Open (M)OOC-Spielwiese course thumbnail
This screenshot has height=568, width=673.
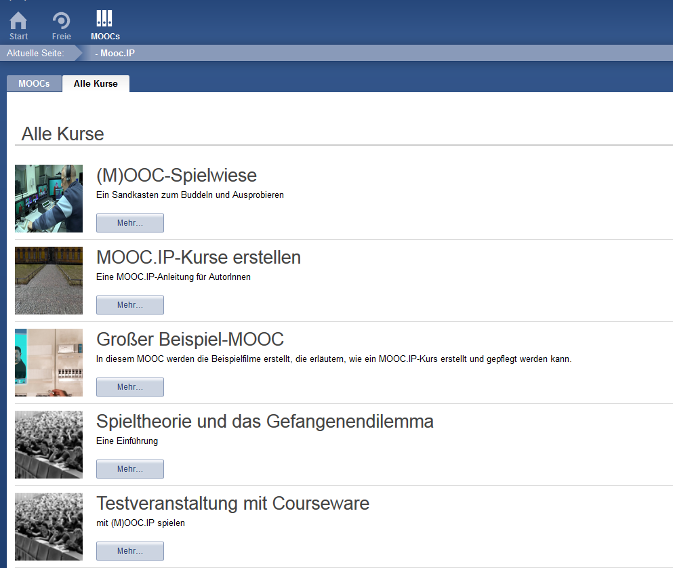click(x=49, y=198)
